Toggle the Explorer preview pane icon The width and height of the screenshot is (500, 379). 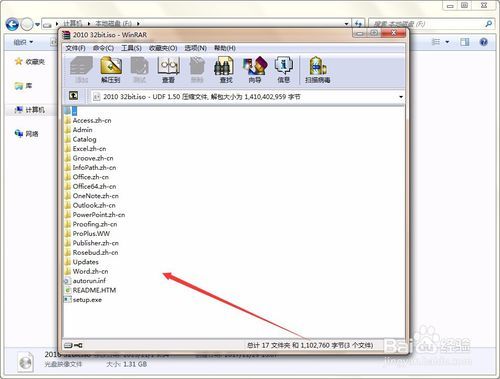[464, 42]
